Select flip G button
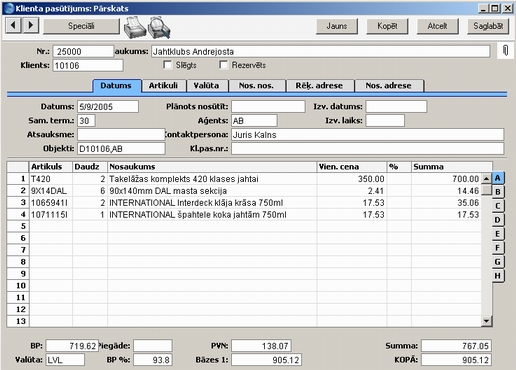The image size is (516, 370). point(498,262)
